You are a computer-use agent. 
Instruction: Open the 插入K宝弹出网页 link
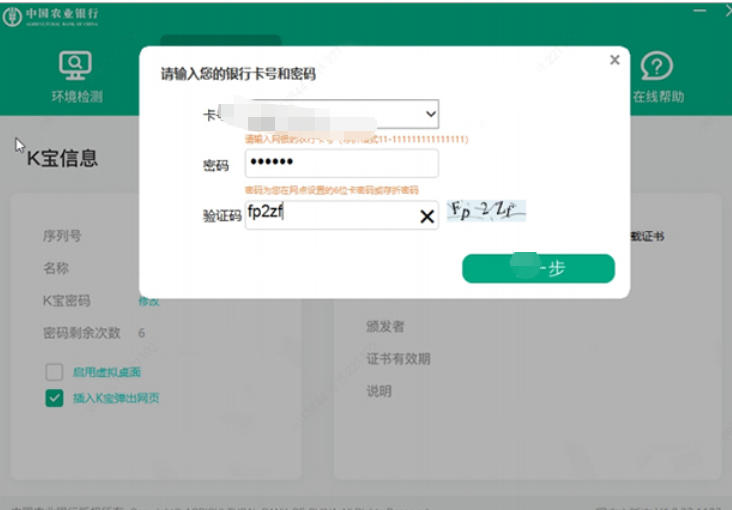click(x=116, y=398)
